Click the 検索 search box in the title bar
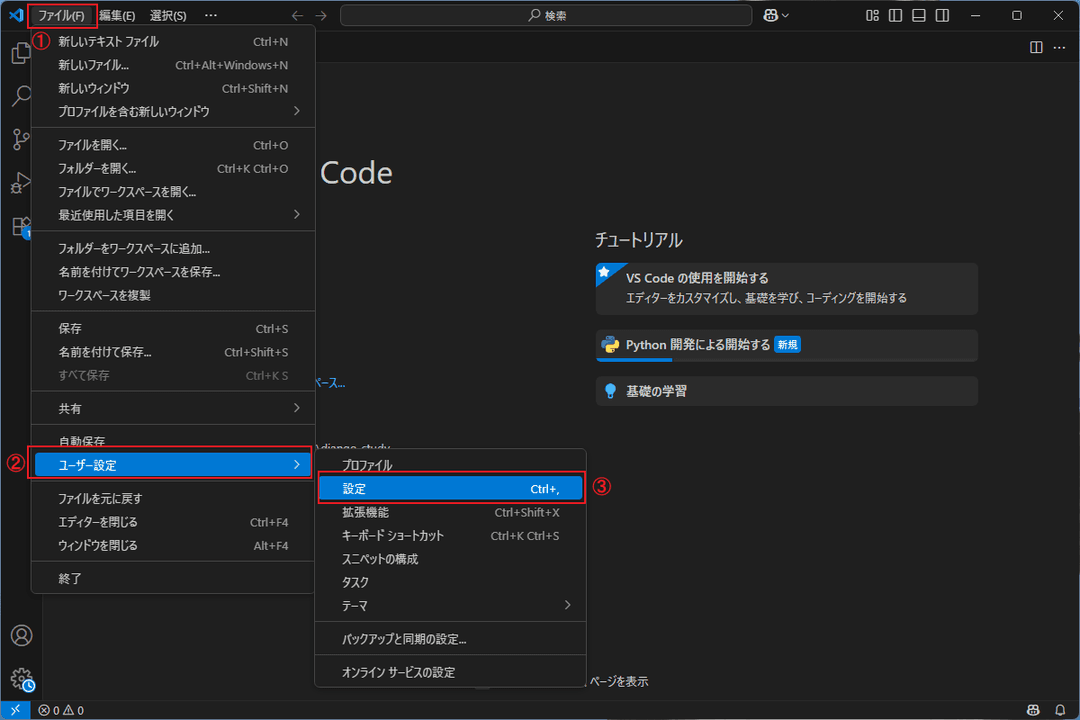 tap(545, 15)
